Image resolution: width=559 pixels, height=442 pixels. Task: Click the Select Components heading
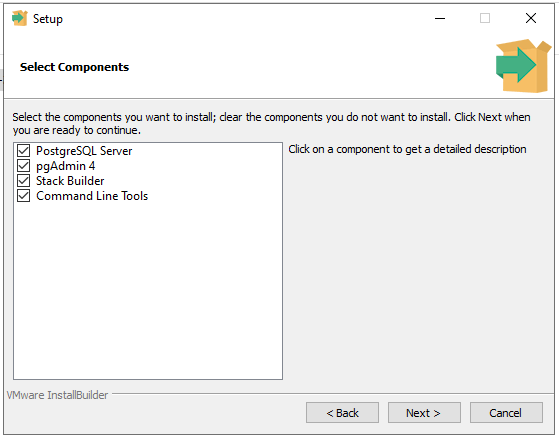(x=75, y=67)
